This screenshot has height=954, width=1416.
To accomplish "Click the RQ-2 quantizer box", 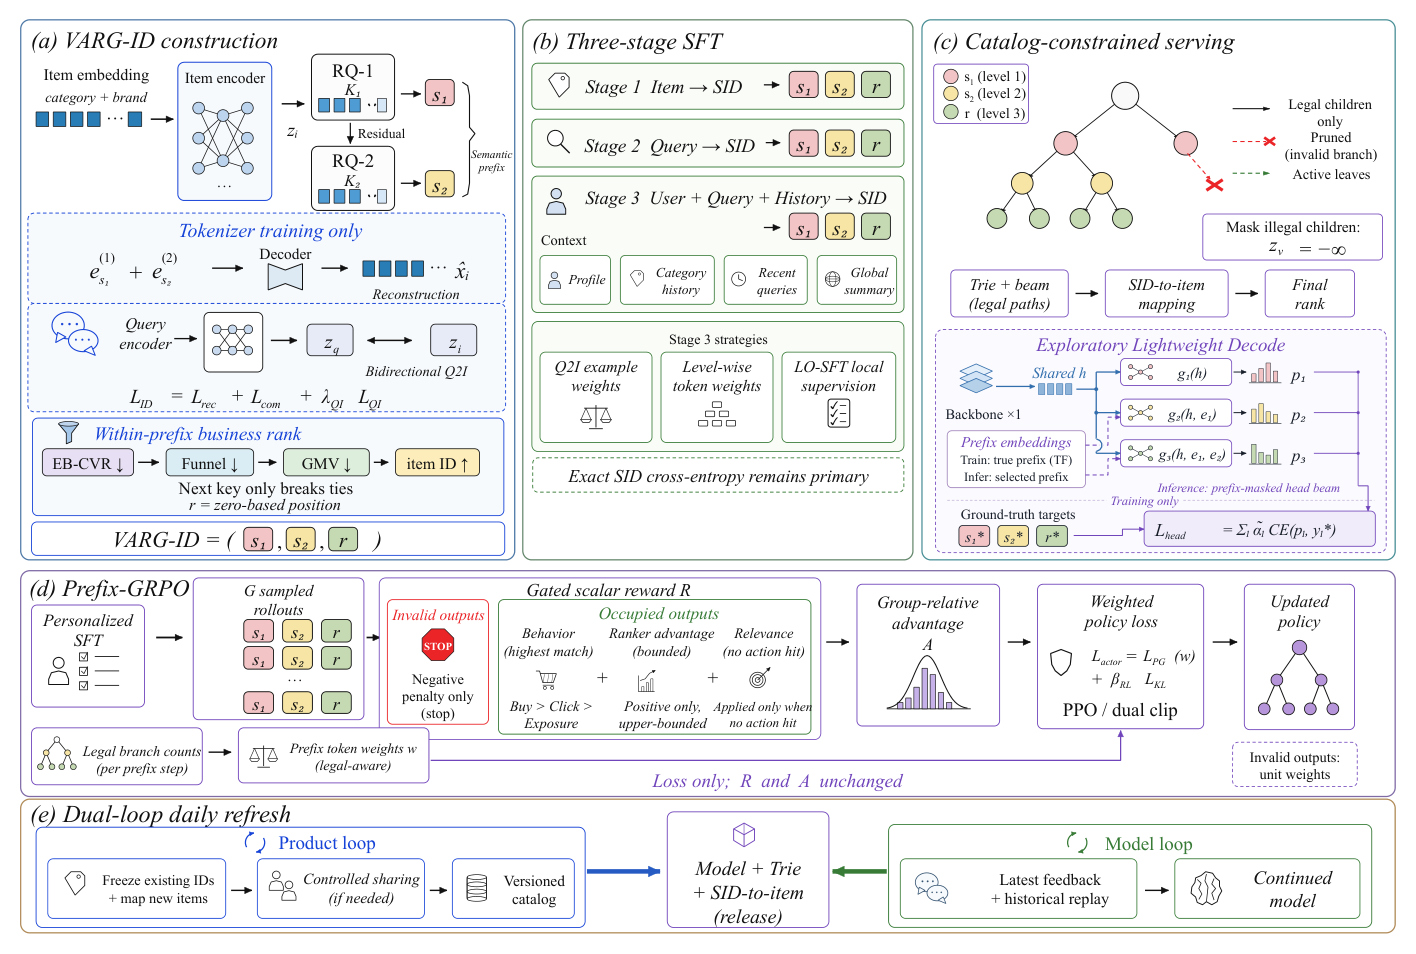I will pyautogui.click(x=353, y=178).
